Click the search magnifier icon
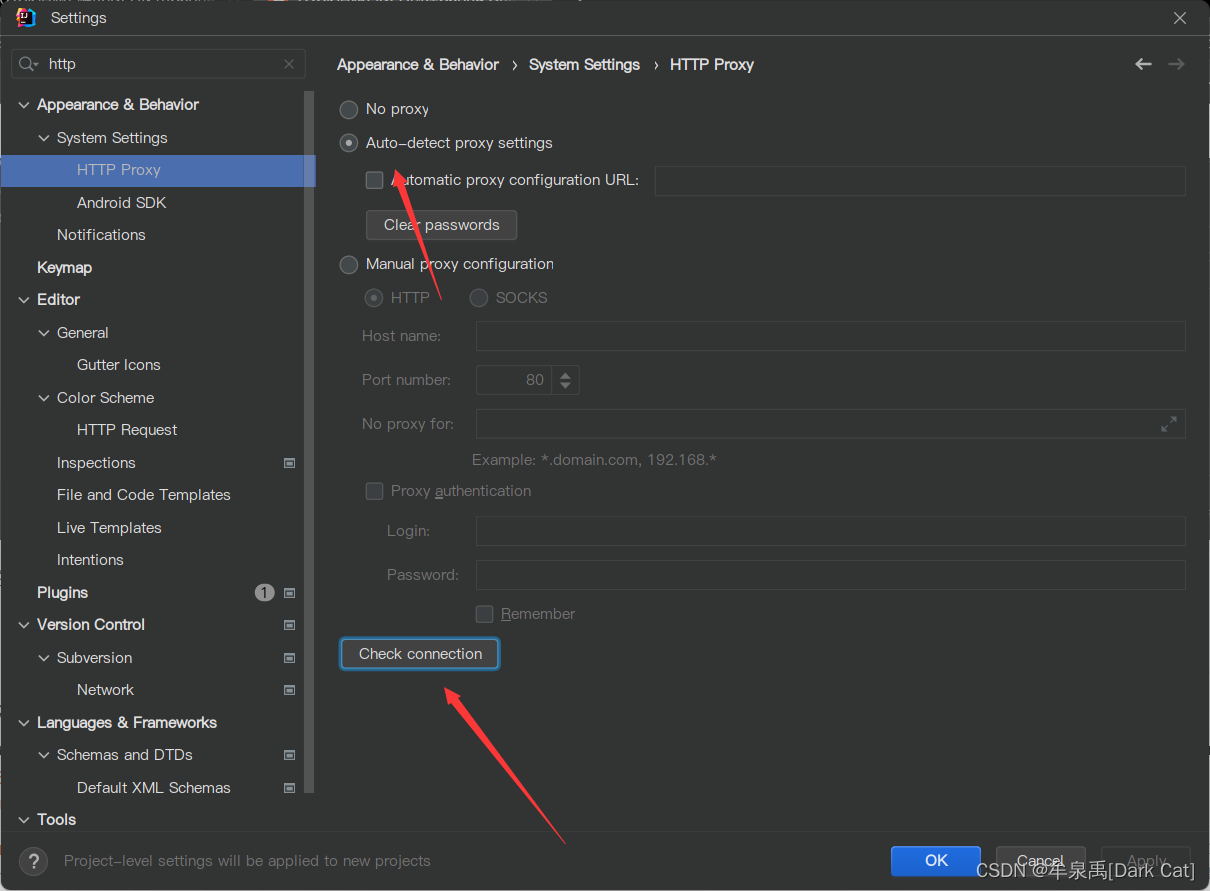 27,64
